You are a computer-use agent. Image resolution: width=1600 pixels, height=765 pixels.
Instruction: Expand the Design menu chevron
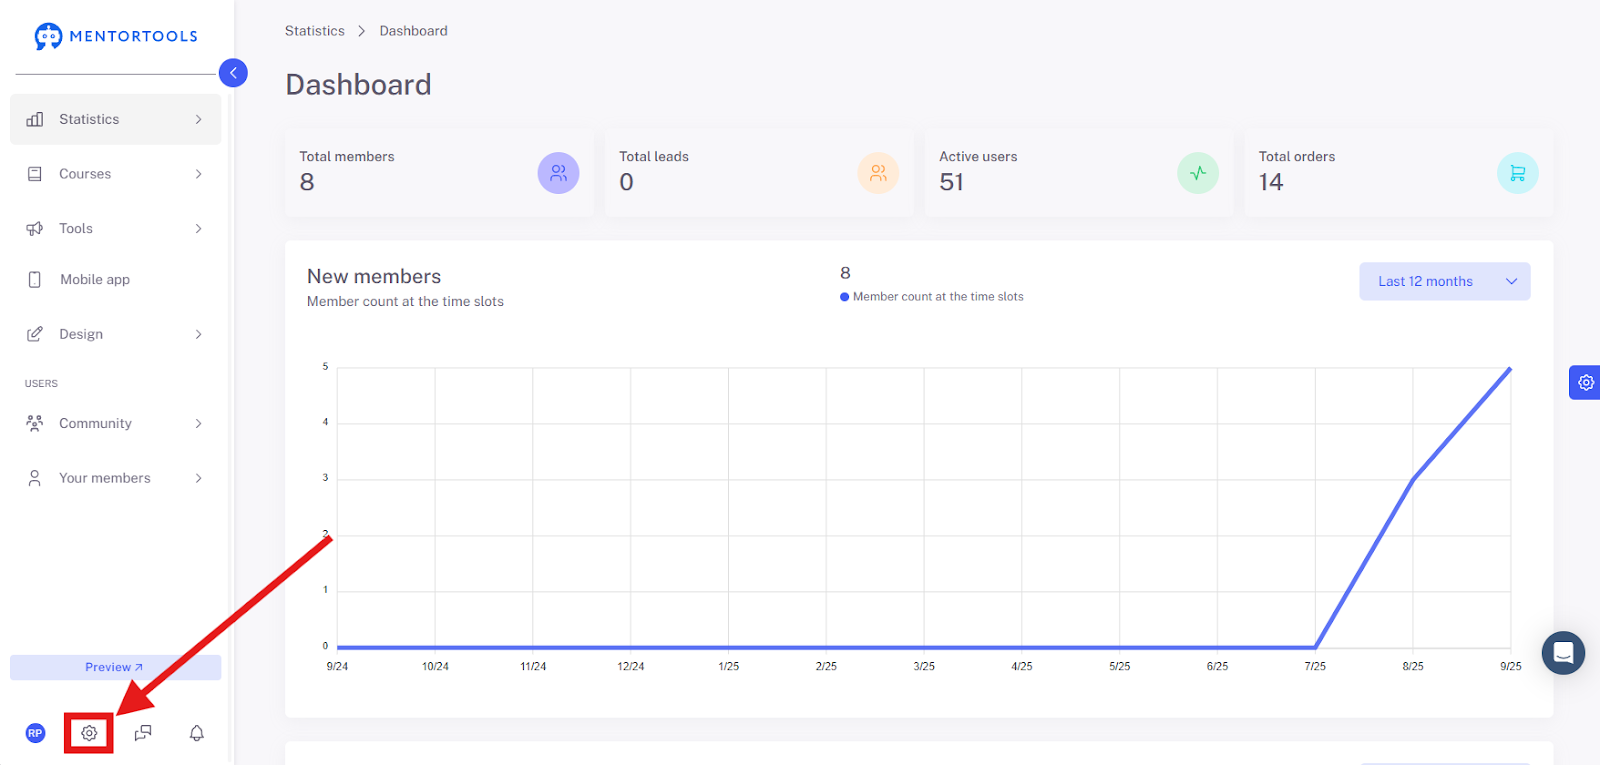click(198, 334)
